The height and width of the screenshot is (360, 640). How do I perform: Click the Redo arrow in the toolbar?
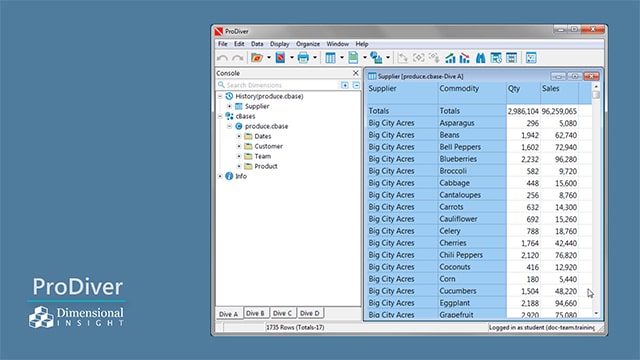tap(238, 58)
